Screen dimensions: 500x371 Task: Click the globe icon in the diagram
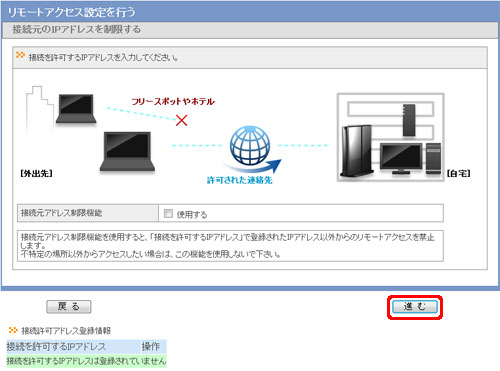[250, 145]
